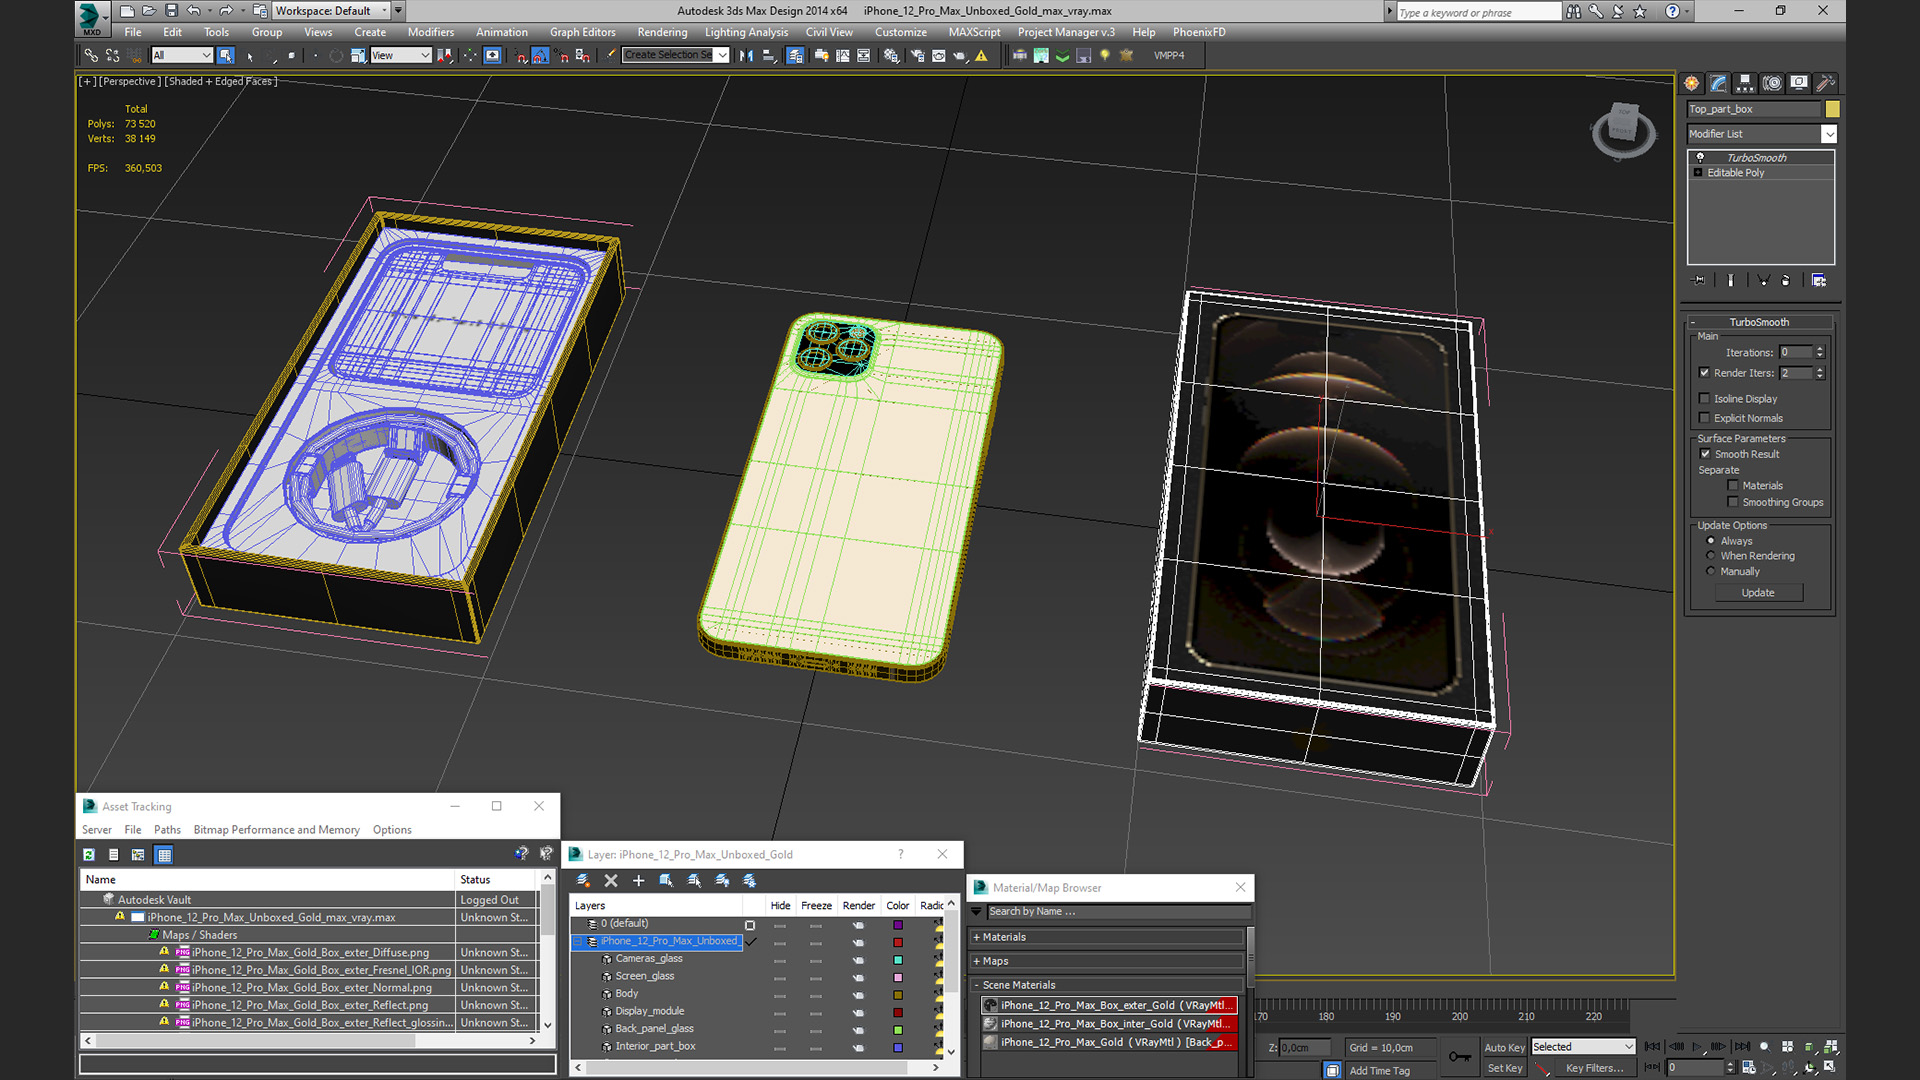Click Configure Modifier Sets icon
The width and height of the screenshot is (1920, 1080).
(x=1819, y=281)
